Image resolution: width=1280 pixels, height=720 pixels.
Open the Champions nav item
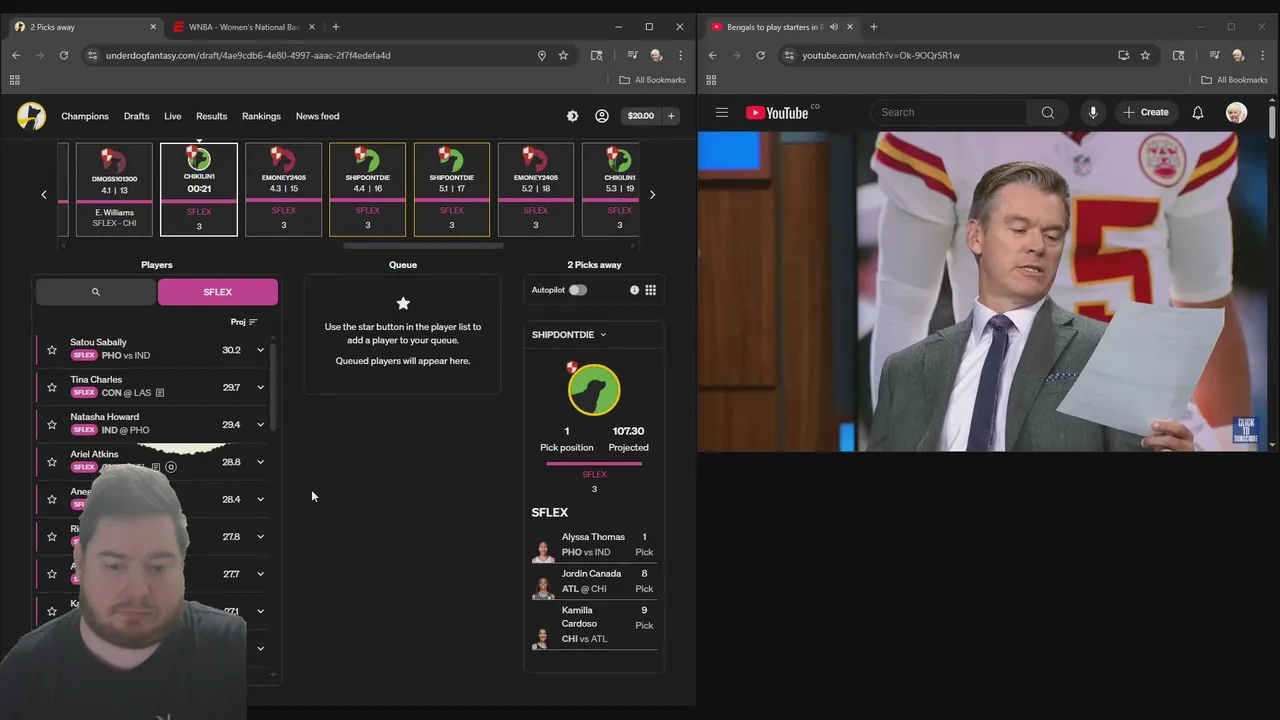(x=85, y=116)
